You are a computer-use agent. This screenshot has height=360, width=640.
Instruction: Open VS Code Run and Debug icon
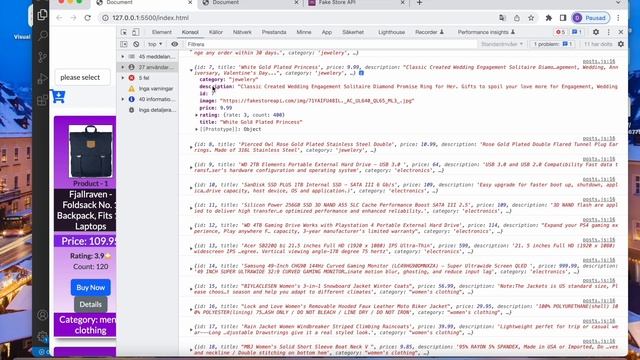[x=42, y=78]
